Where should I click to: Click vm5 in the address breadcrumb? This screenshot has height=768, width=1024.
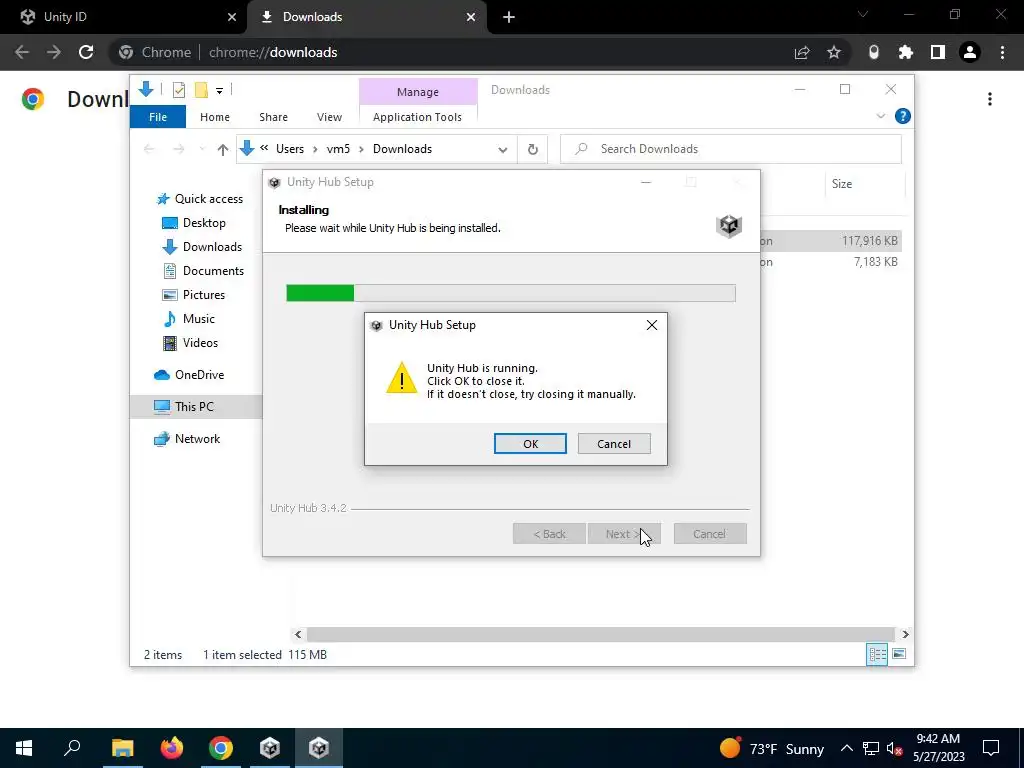click(x=338, y=149)
